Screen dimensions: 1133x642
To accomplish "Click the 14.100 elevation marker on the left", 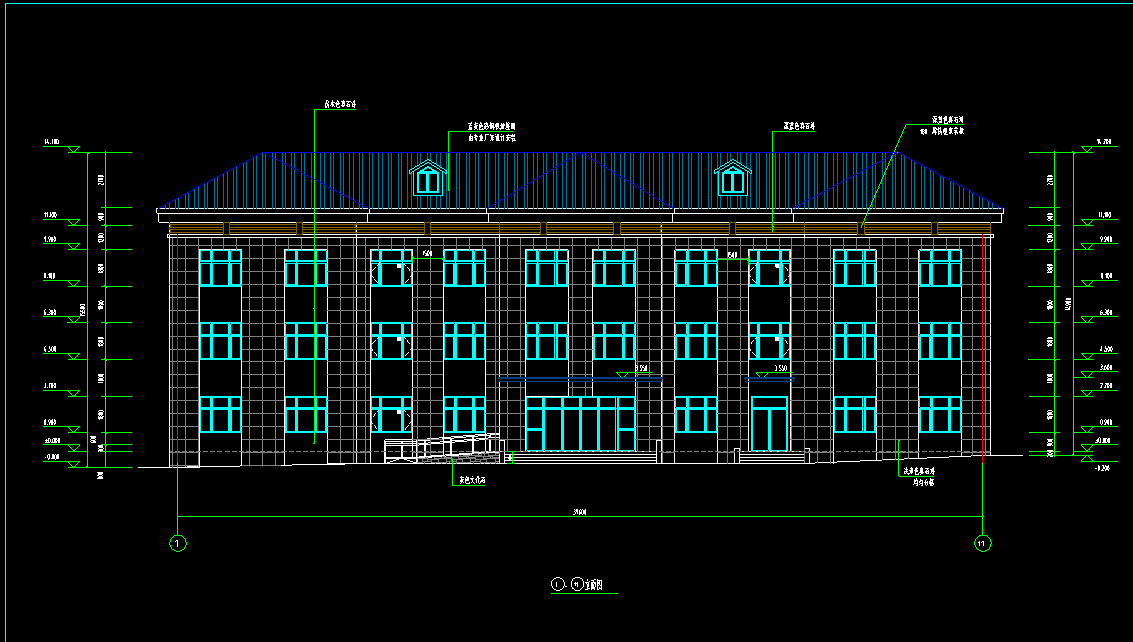I will tap(52, 144).
